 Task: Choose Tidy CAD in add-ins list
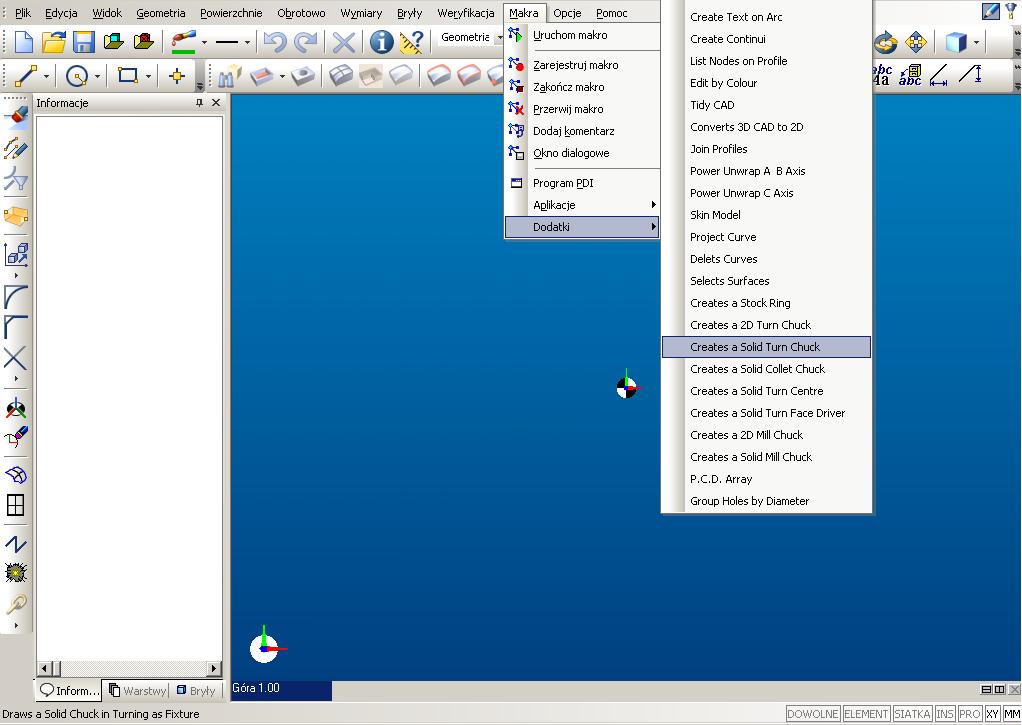[x=766, y=105]
